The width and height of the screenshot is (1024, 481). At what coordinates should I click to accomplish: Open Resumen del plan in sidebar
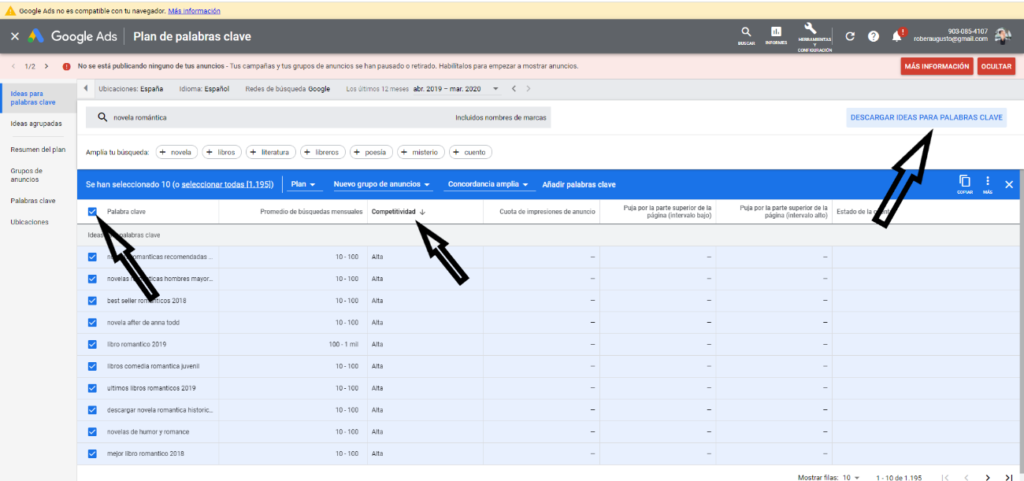[x=37, y=149]
